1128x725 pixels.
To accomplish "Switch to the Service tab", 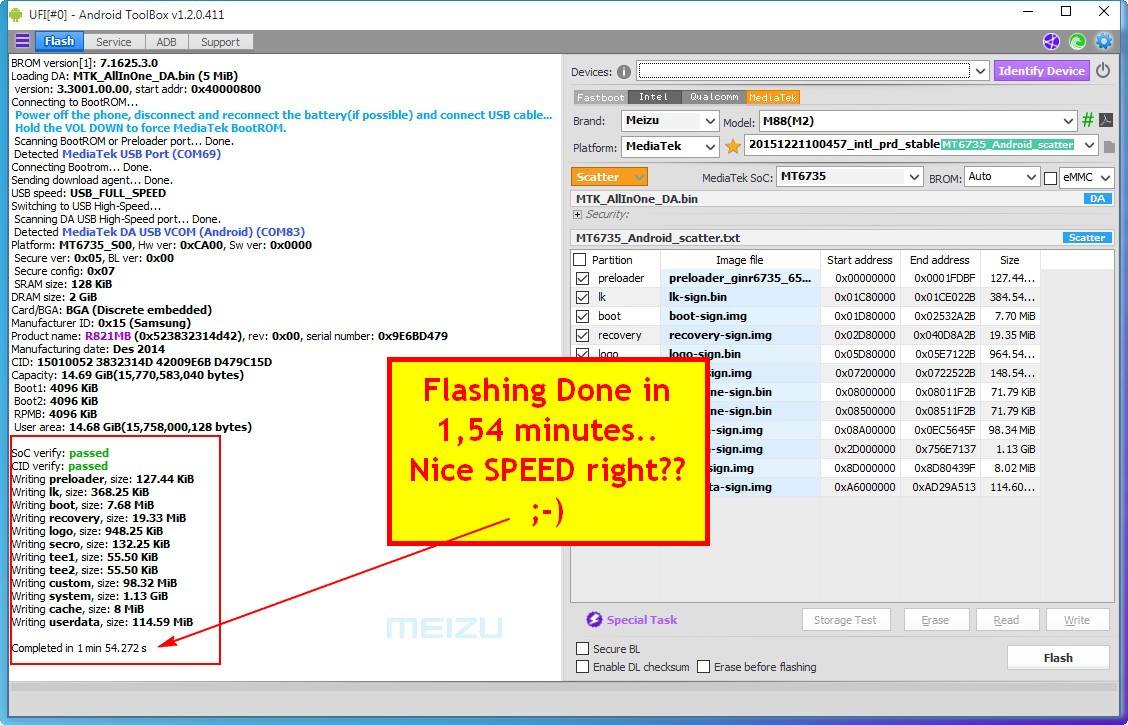I will (x=114, y=42).
